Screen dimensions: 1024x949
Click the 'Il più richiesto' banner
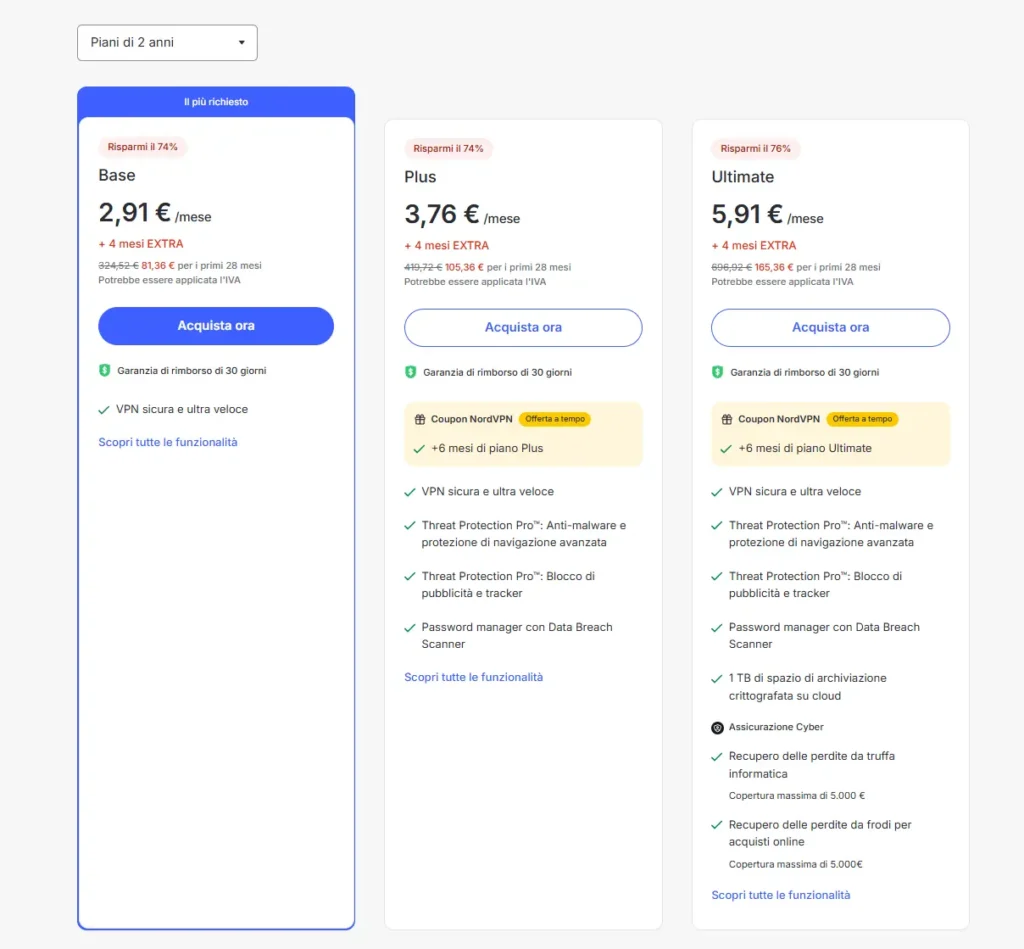216,102
